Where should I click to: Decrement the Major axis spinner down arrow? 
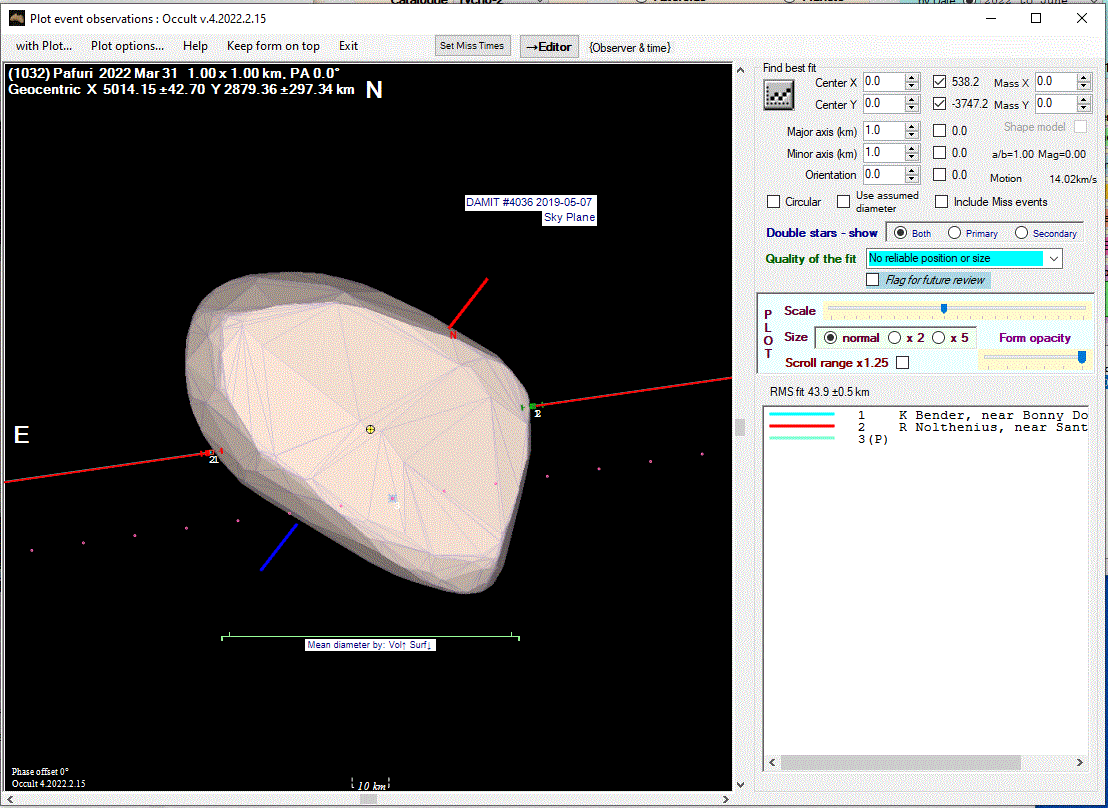(911, 135)
